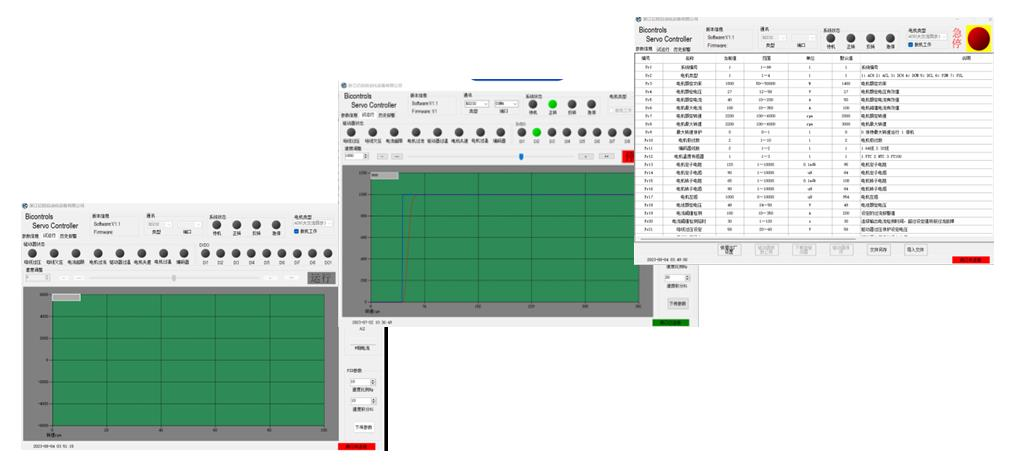Image resolution: width=1014 pixels, height=467 pixels.
Task: Click the lit green D2 indicator lamp
Action: (x=537, y=132)
